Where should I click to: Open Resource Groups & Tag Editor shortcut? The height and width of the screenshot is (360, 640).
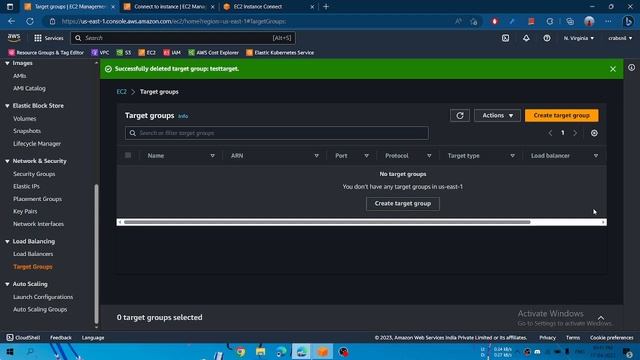point(46,53)
